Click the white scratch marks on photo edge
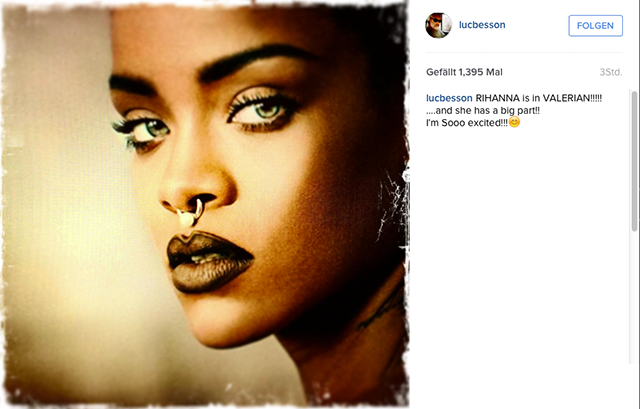 click(x=391, y=204)
